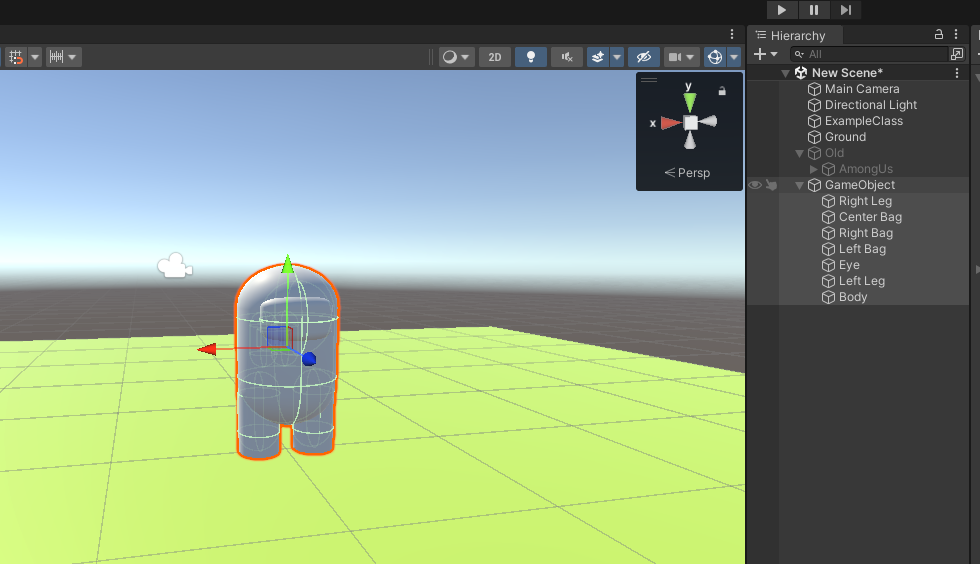Image resolution: width=980 pixels, height=564 pixels.
Task: Click the Right Leg cube icon
Action: pos(828,201)
